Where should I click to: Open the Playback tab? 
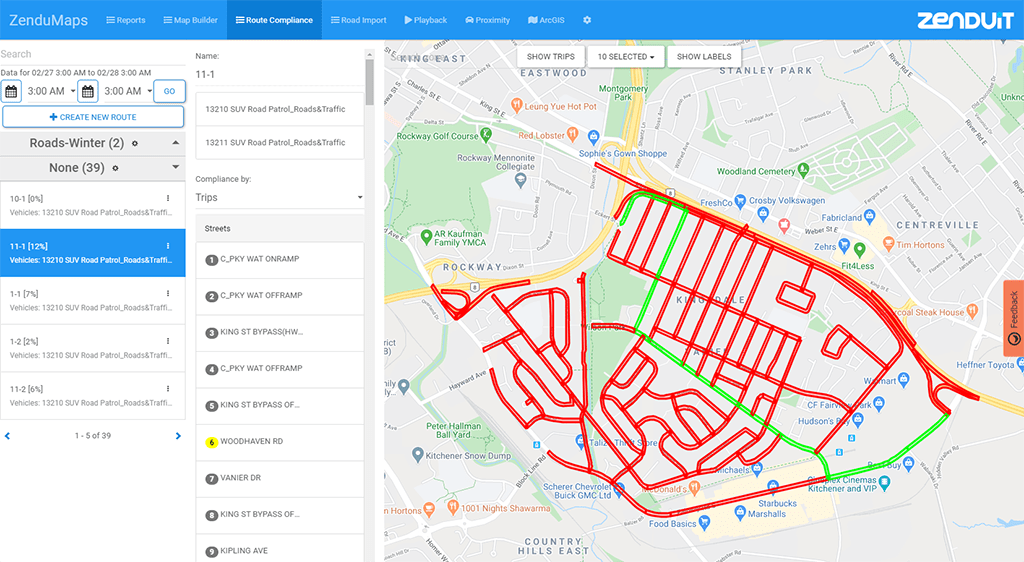426,20
